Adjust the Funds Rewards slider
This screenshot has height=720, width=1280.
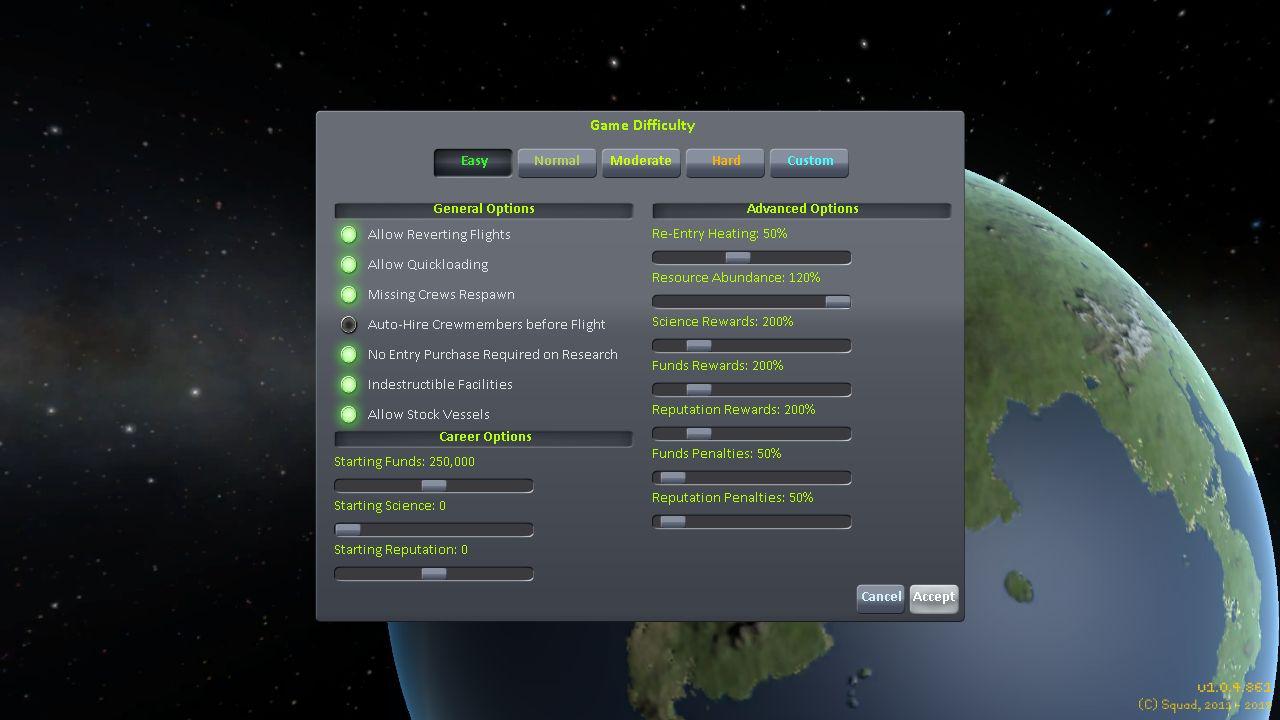752,389
